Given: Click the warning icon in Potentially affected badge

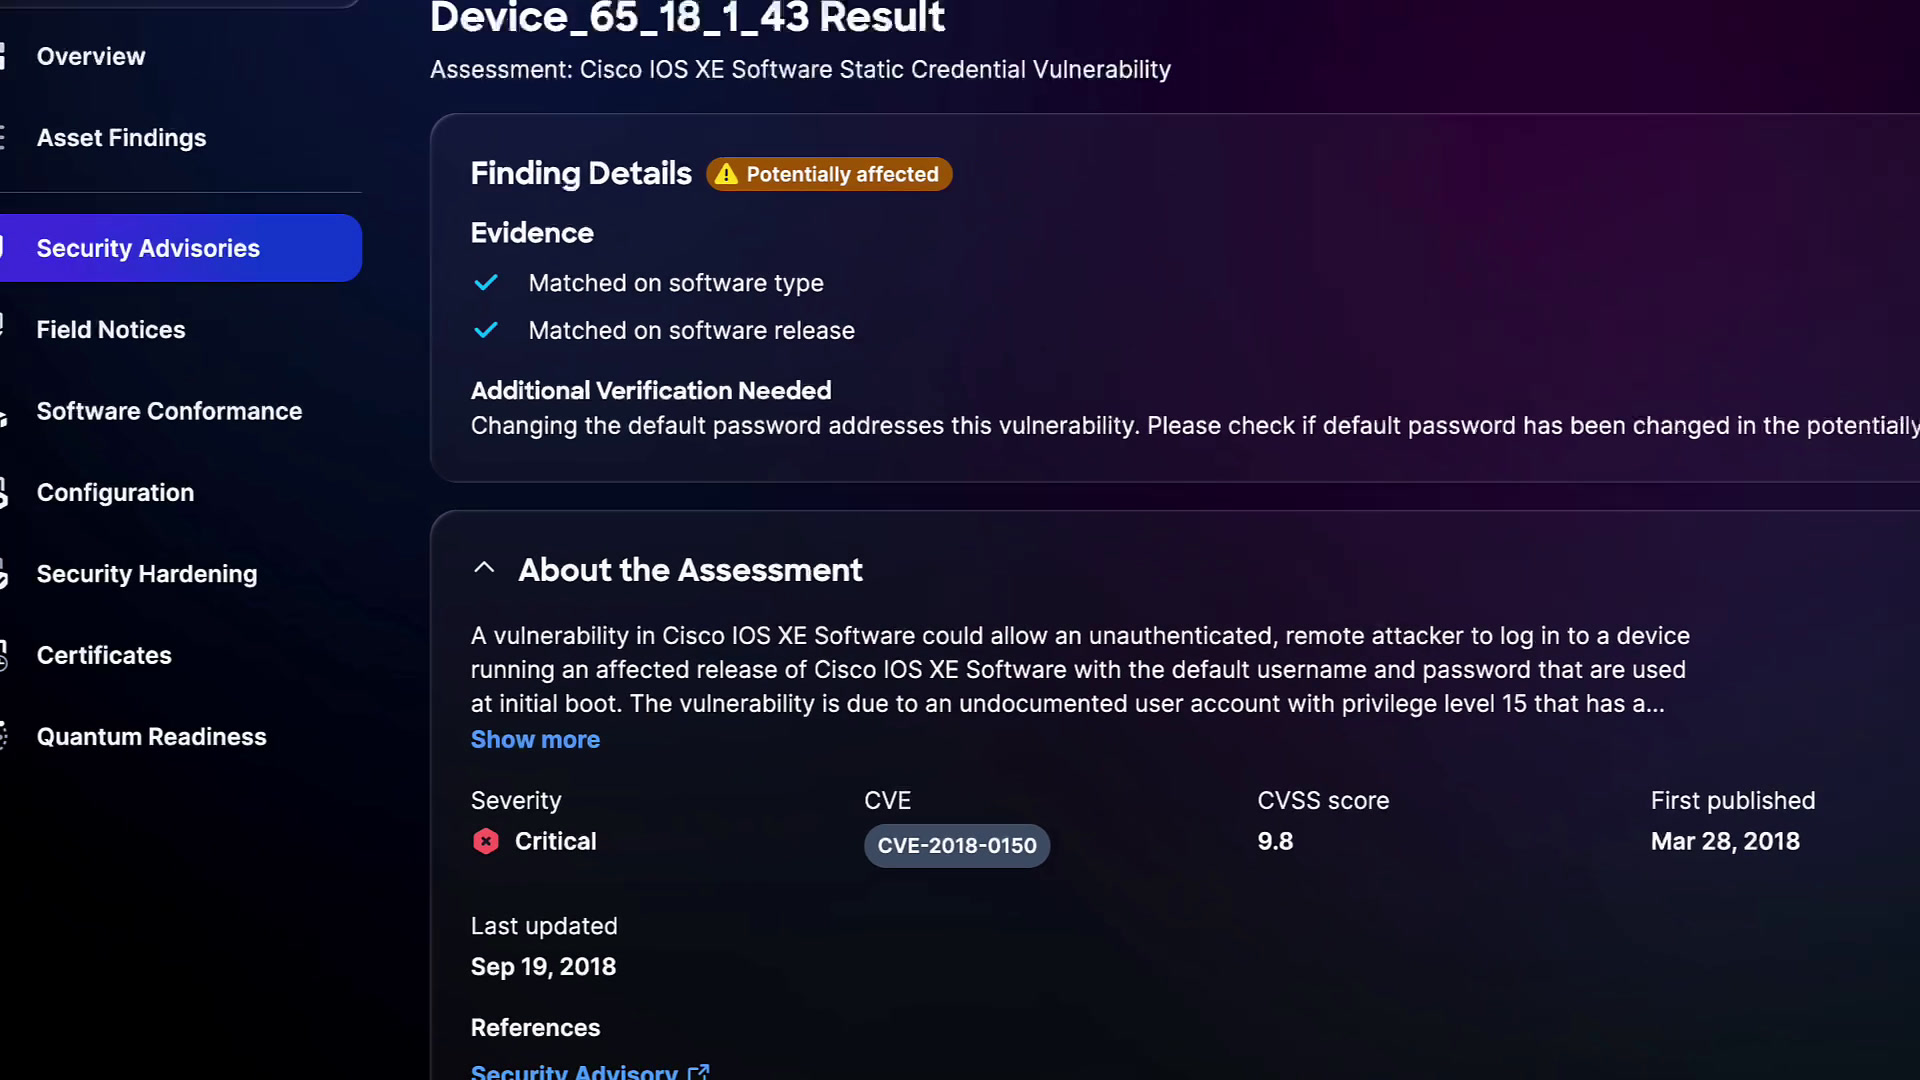Looking at the screenshot, I should click(727, 174).
